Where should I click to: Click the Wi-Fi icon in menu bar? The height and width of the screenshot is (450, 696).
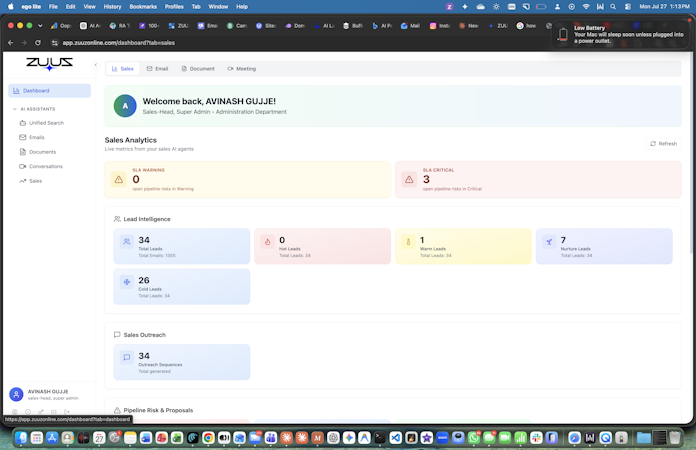tap(586, 7)
